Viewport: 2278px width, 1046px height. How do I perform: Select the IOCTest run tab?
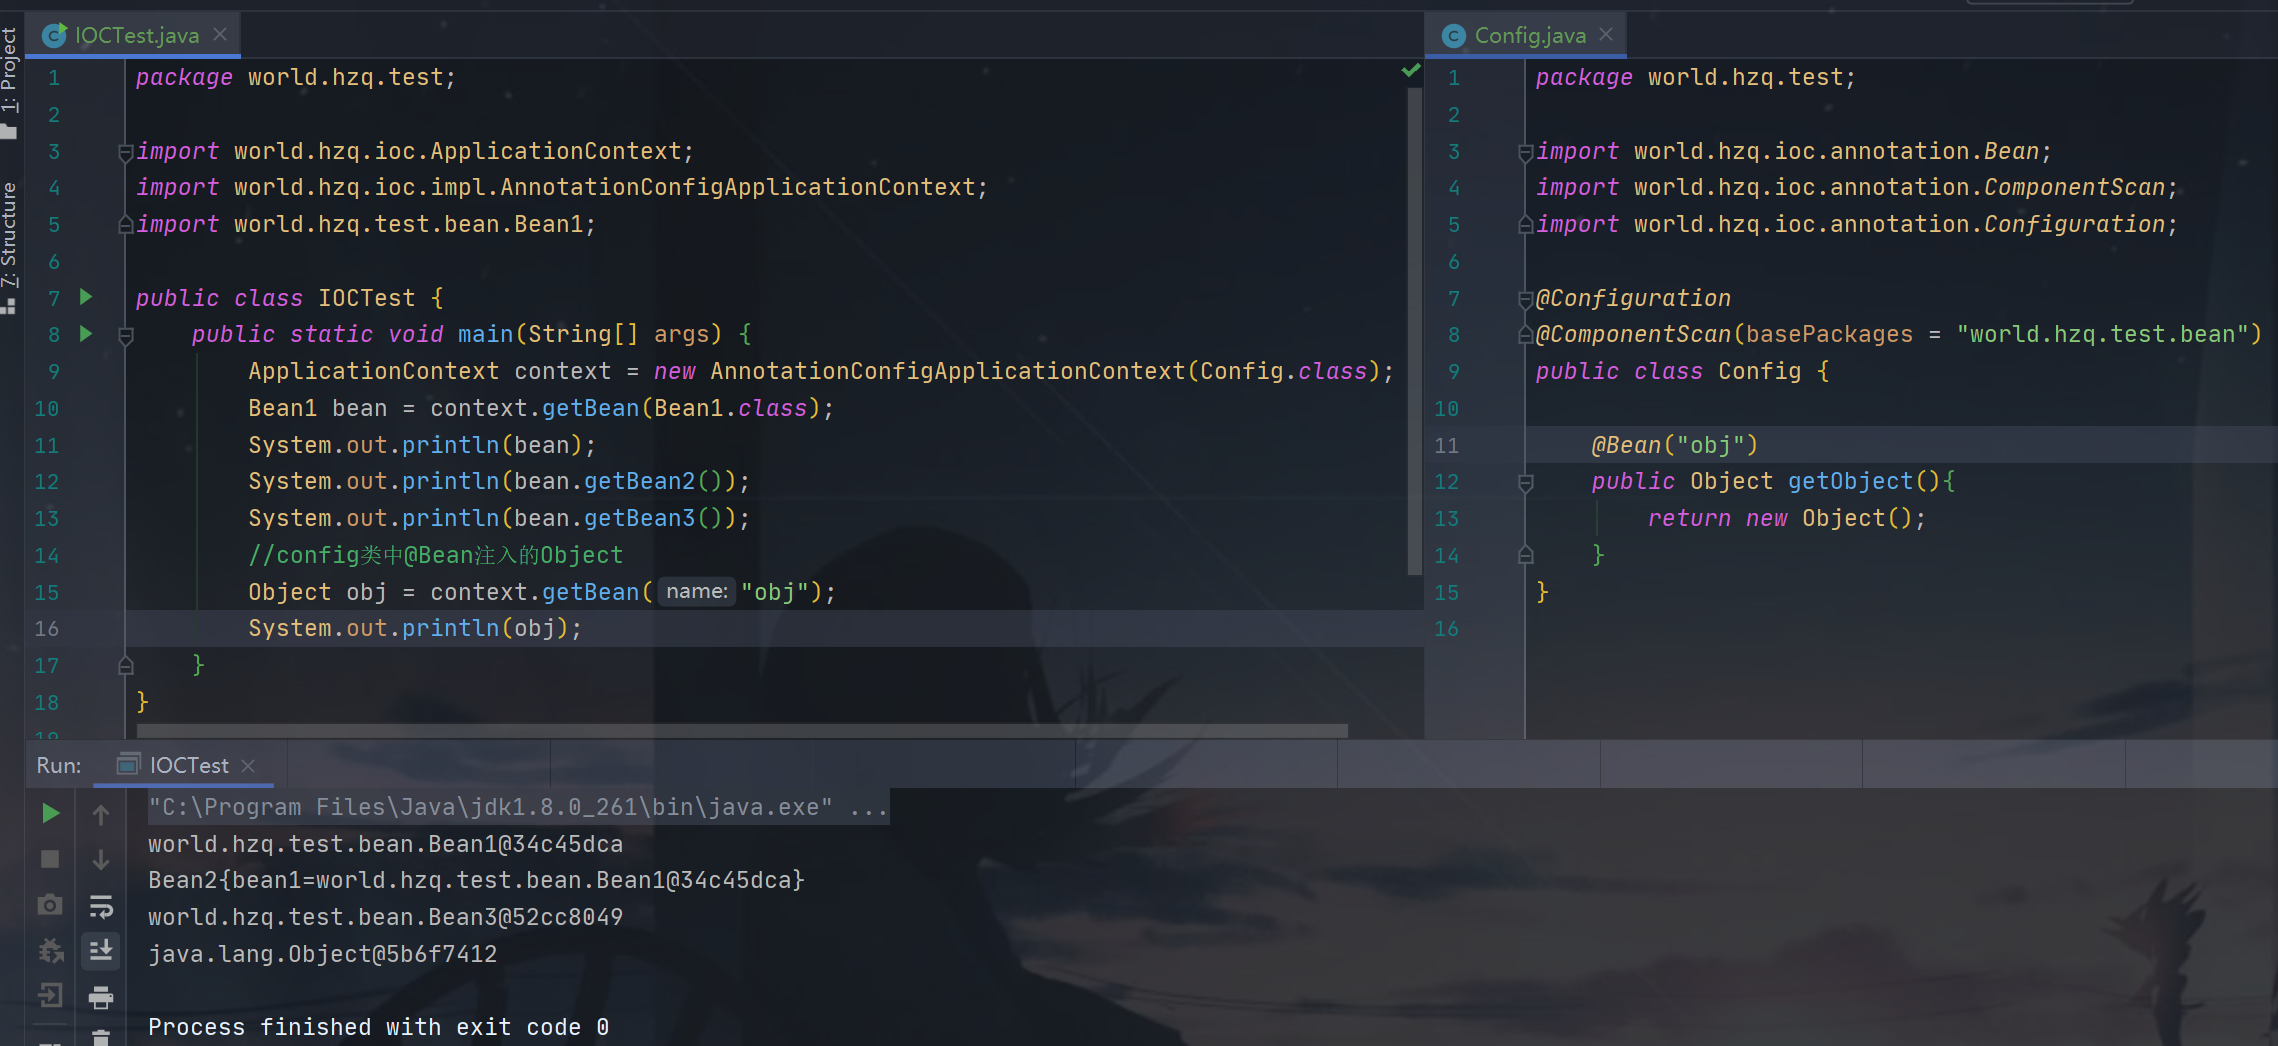tap(188, 764)
